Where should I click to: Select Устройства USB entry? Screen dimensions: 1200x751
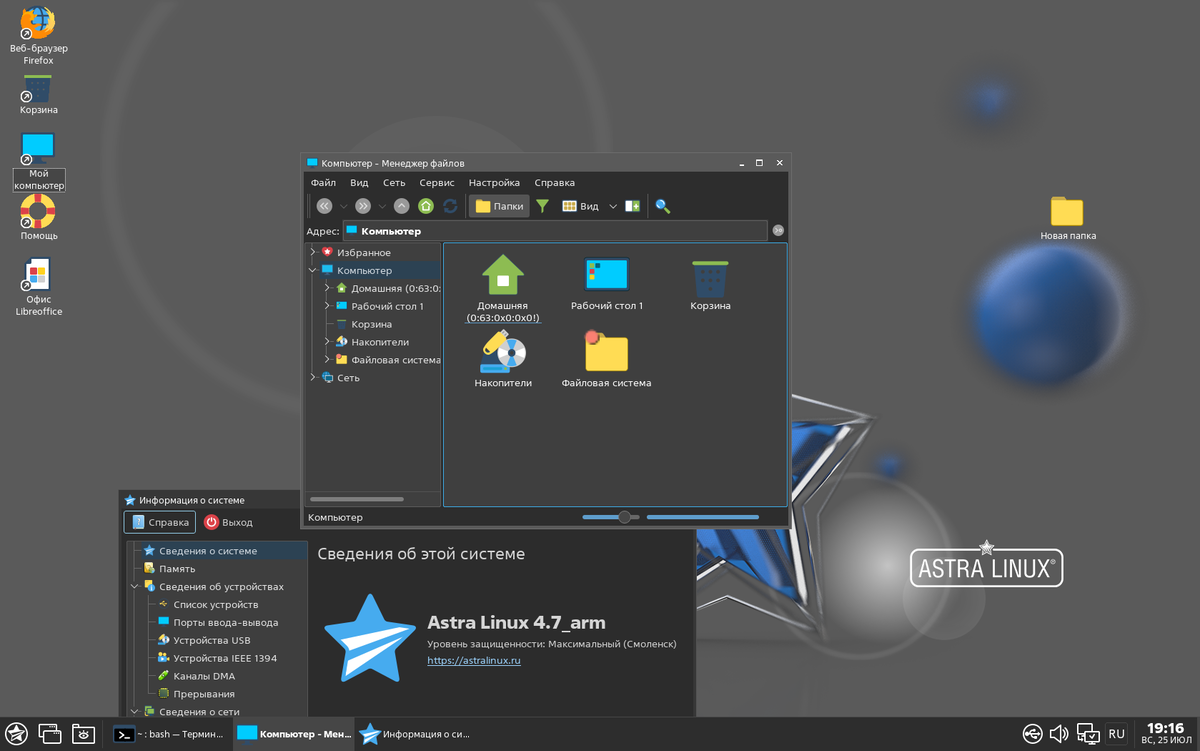(211, 641)
